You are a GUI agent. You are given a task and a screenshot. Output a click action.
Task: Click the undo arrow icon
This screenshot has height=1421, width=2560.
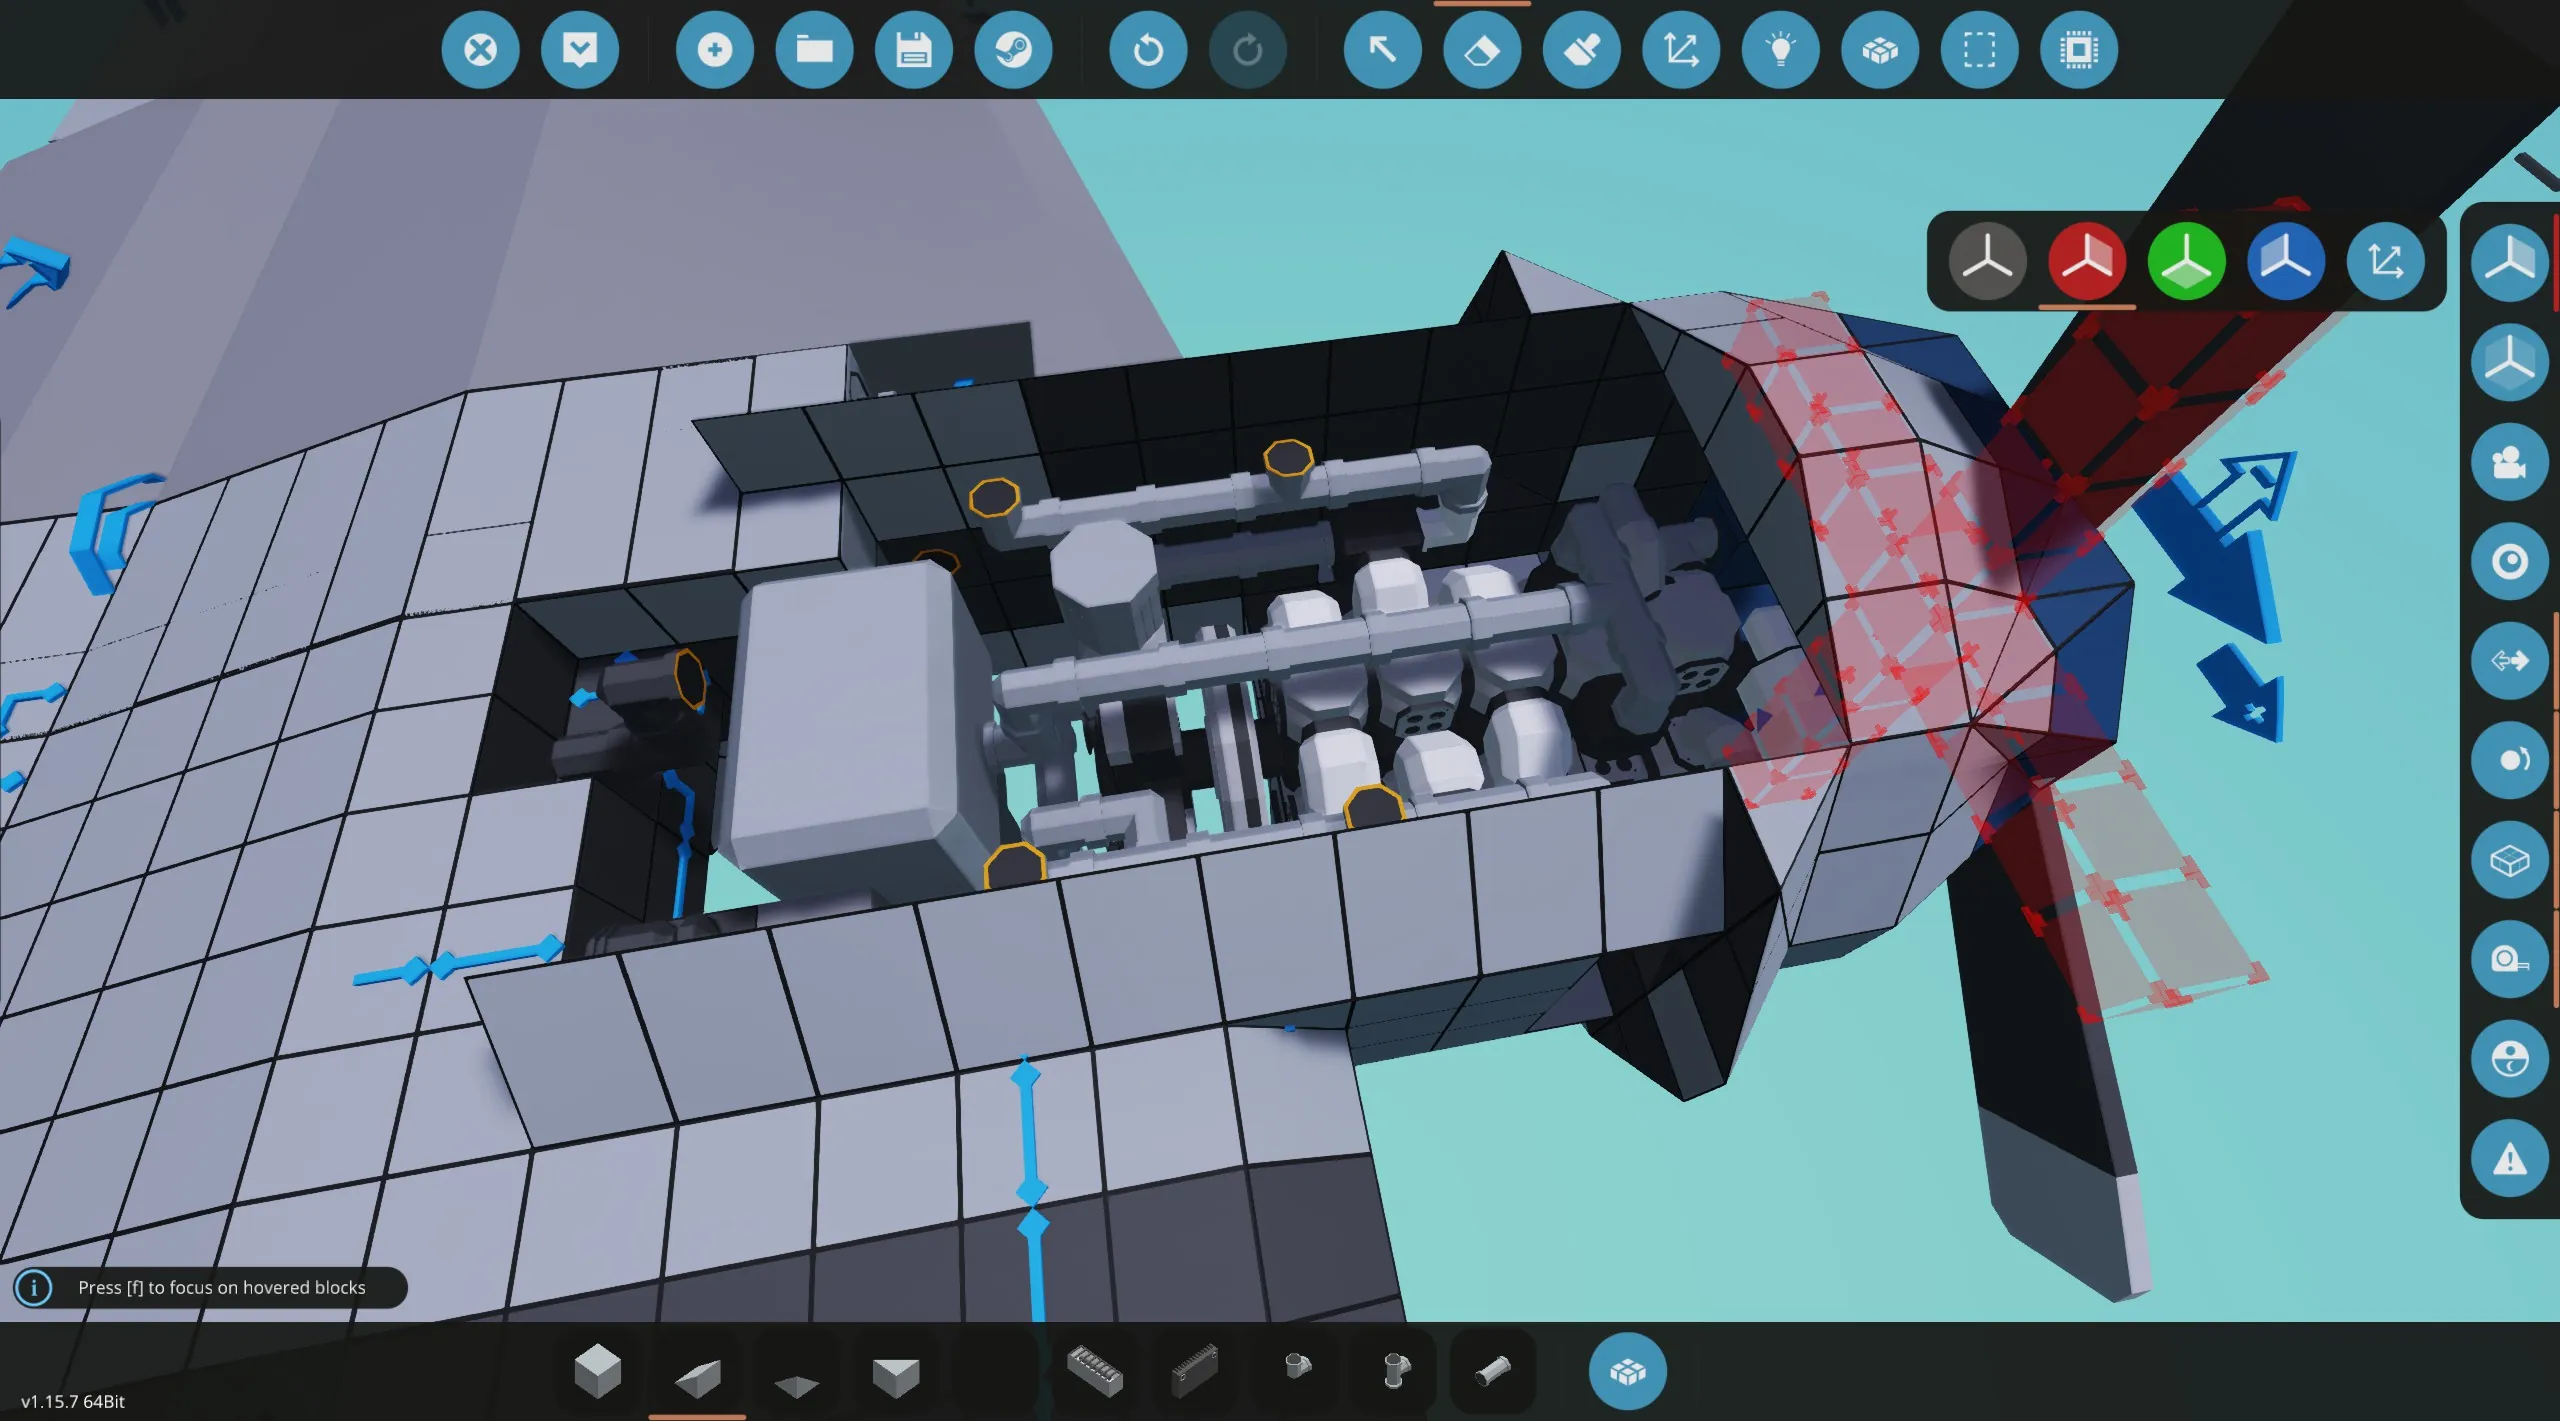[1147, 50]
